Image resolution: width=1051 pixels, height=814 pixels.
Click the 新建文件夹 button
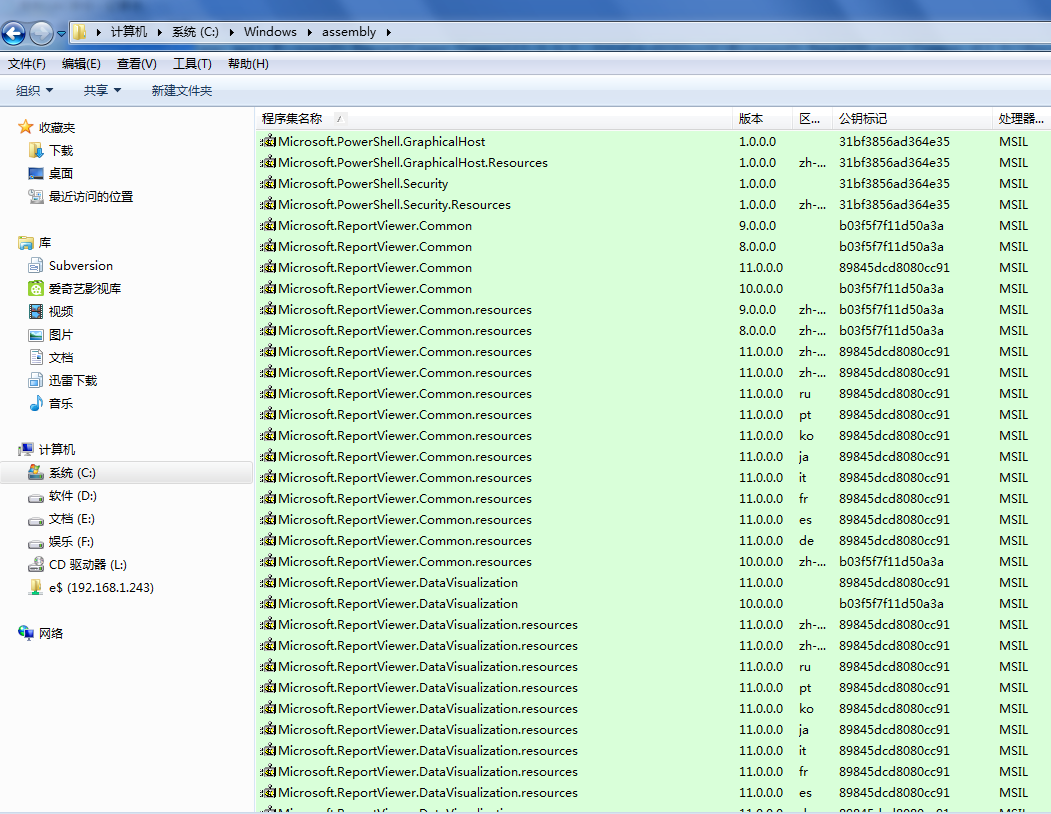184,90
